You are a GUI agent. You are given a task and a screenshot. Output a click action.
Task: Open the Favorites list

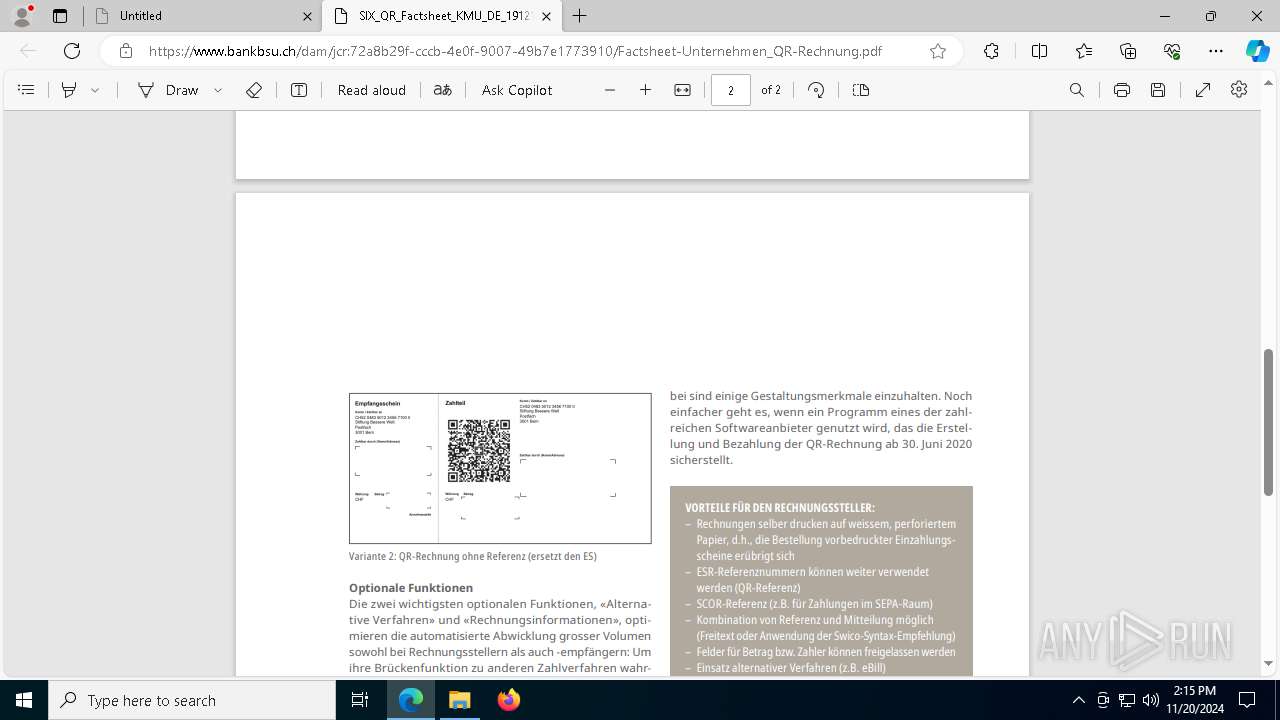click(1084, 51)
